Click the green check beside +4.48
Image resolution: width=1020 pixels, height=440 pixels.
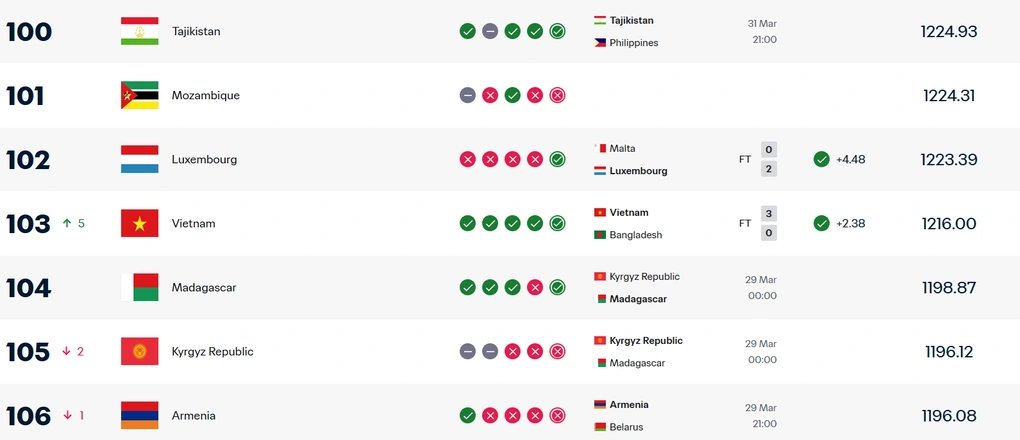pos(821,159)
